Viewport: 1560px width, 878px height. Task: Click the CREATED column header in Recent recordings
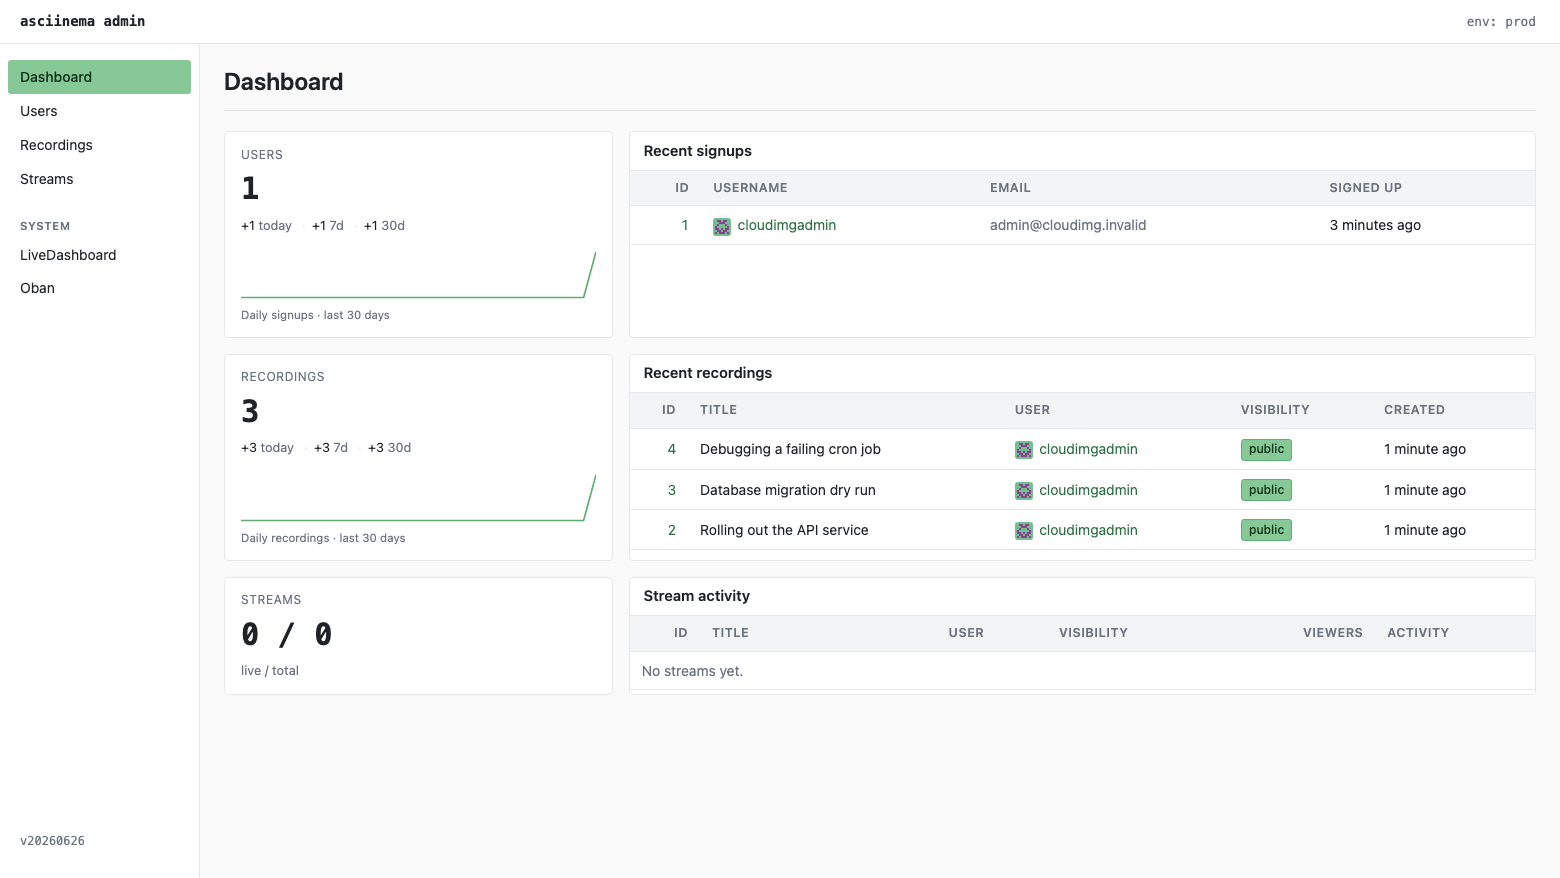click(x=1414, y=410)
